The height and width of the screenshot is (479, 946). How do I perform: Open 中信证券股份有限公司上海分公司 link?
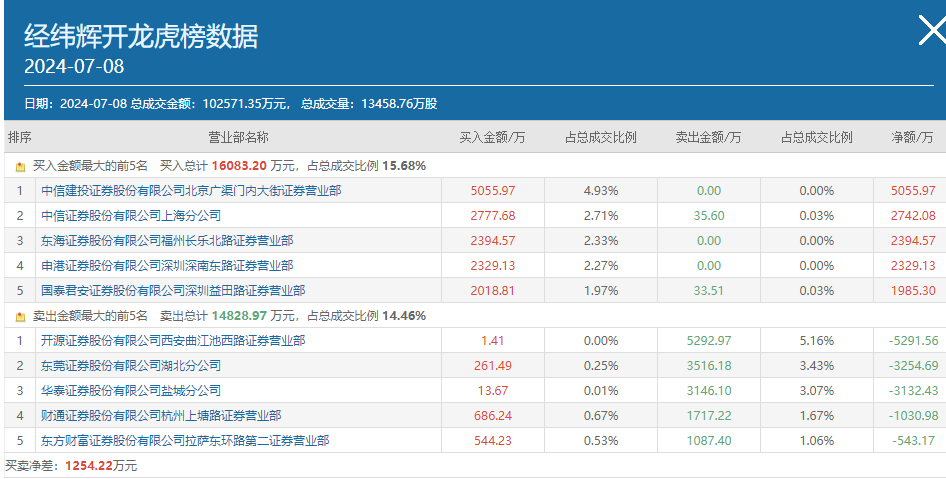point(131,215)
